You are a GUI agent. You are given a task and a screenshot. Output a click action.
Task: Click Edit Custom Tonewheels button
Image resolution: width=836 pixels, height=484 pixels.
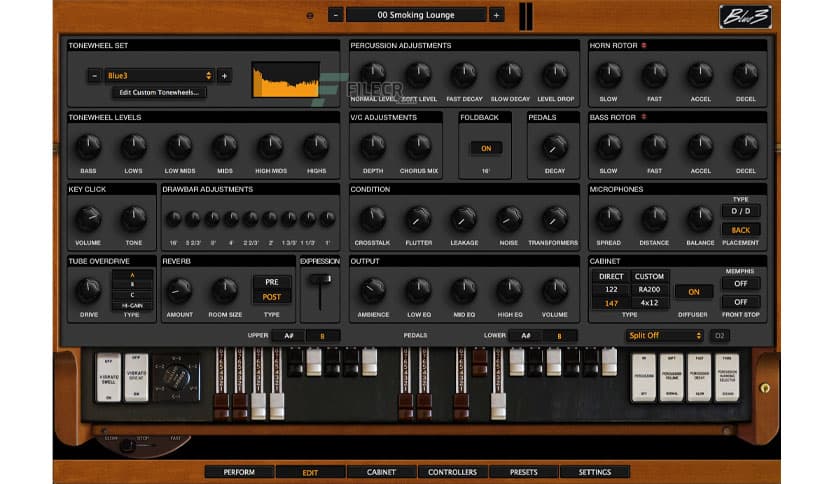pos(159,93)
